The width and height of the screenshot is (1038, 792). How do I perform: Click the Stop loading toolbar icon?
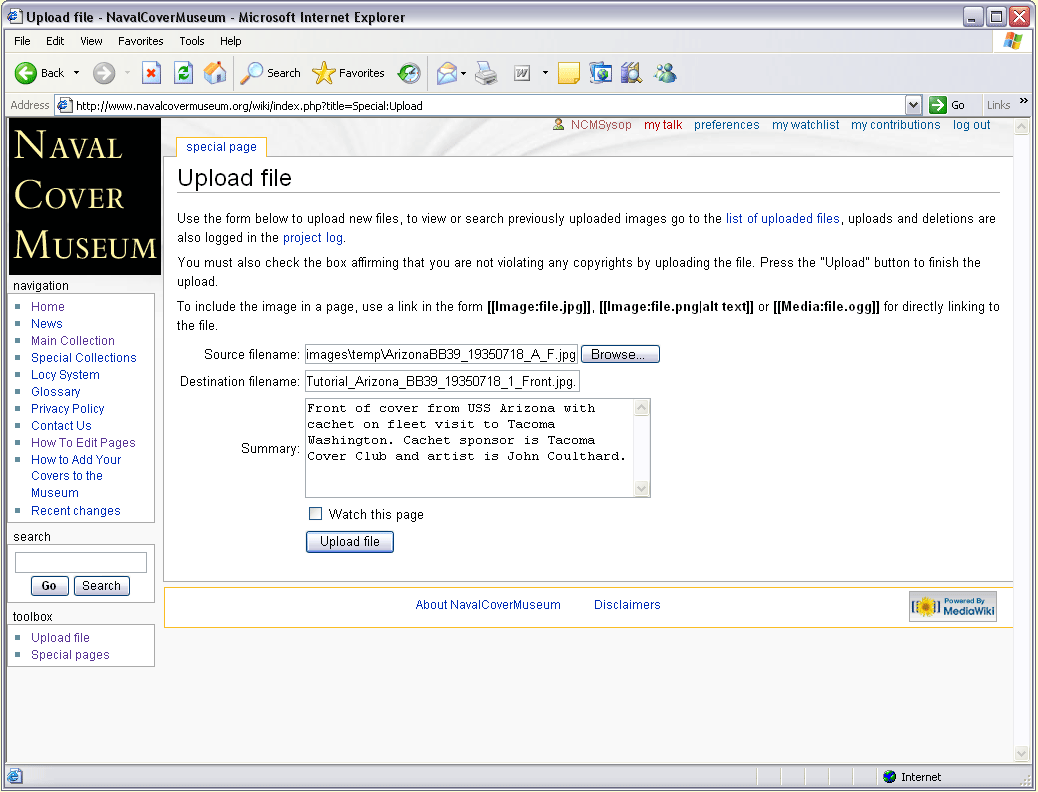pos(151,73)
